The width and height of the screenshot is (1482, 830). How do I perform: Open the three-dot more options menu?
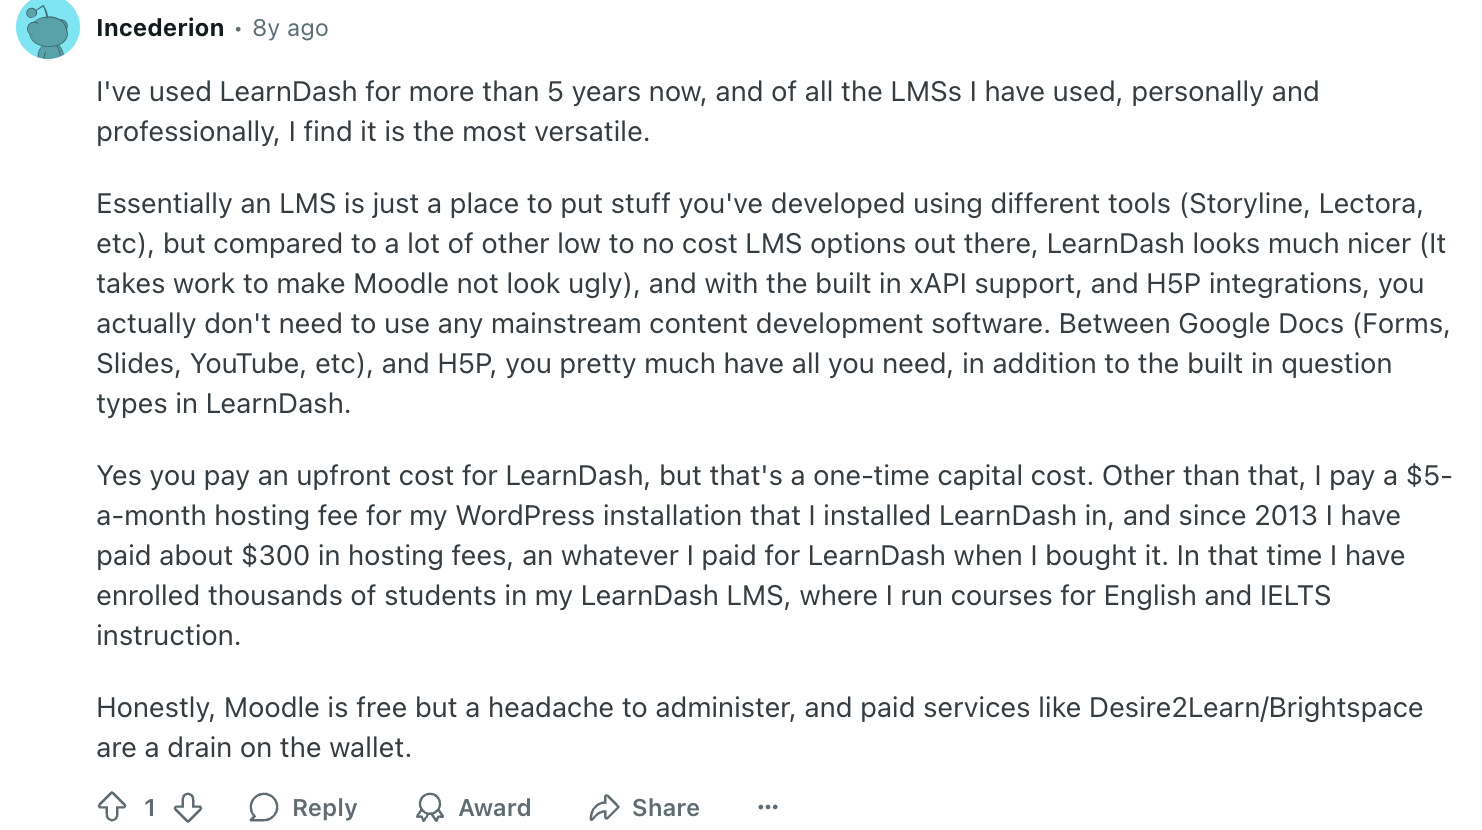768,807
